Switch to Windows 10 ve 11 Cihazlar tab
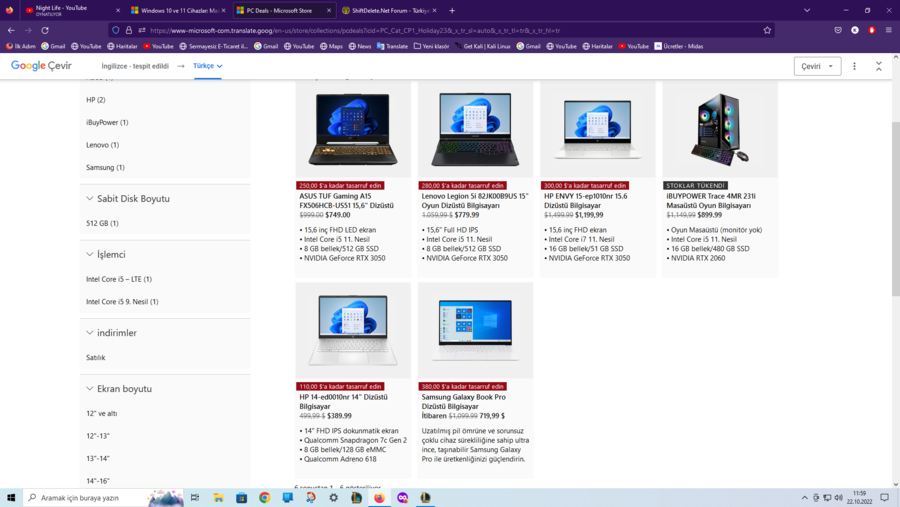 click(x=175, y=10)
